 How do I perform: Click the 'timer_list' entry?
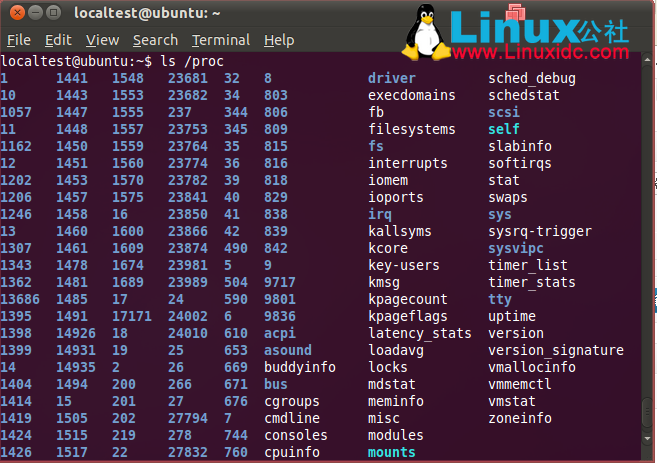[x=528, y=266]
